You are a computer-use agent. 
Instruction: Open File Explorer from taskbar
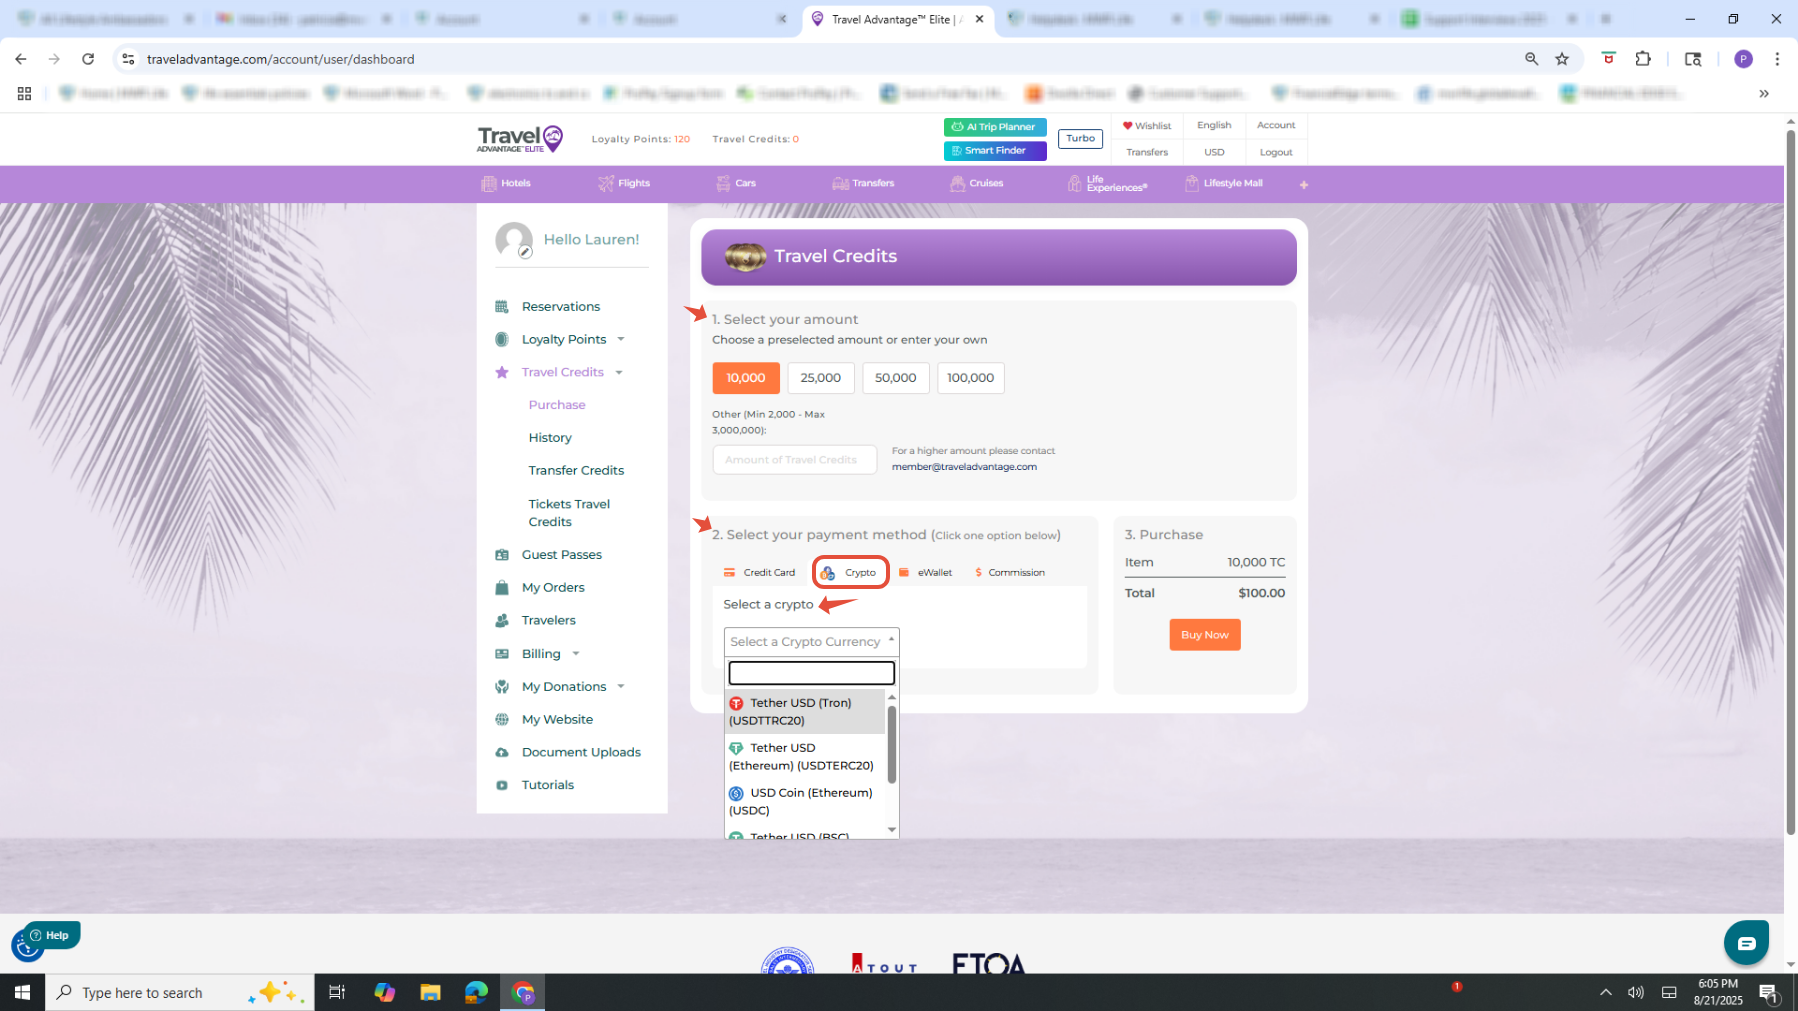click(x=430, y=993)
